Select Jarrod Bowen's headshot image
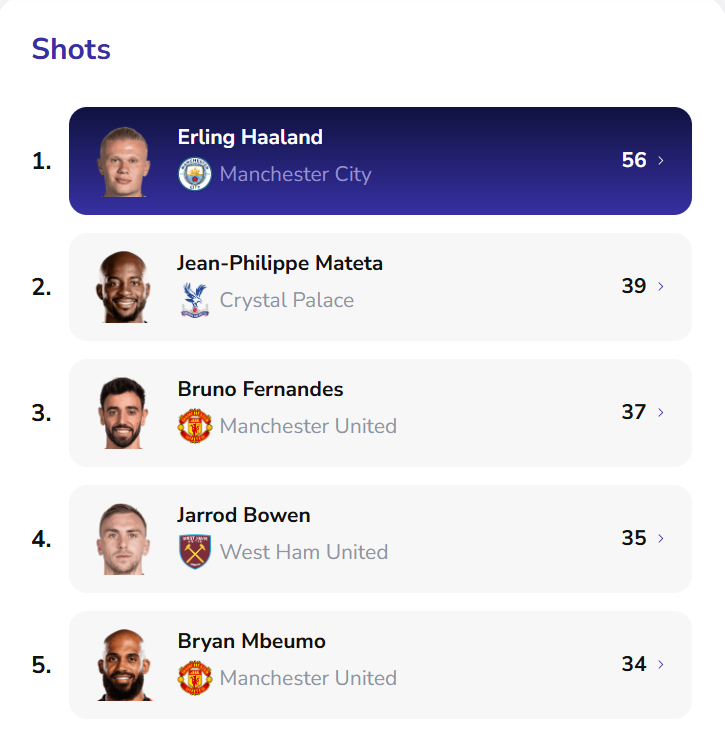Viewport: 725px width, 744px height. click(x=123, y=539)
